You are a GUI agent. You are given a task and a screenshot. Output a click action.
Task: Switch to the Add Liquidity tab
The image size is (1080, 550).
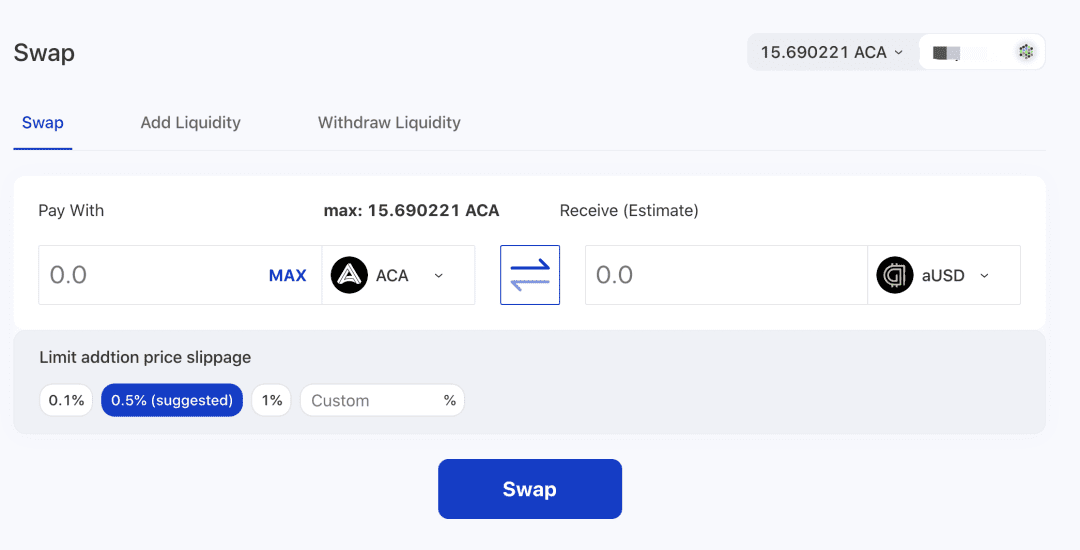tap(191, 123)
